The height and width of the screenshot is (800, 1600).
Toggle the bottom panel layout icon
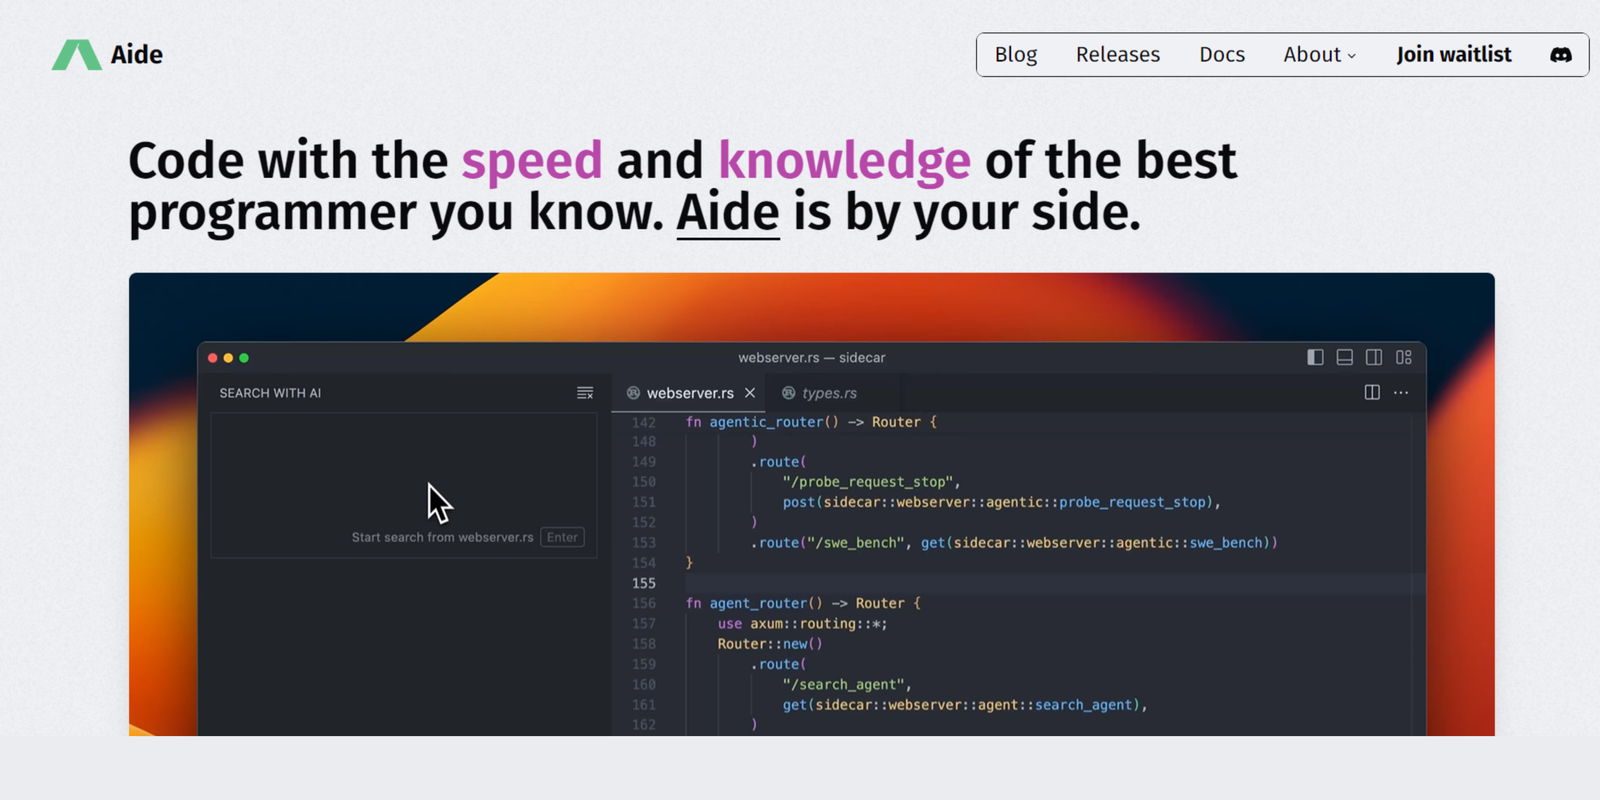(x=1345, y=357)
